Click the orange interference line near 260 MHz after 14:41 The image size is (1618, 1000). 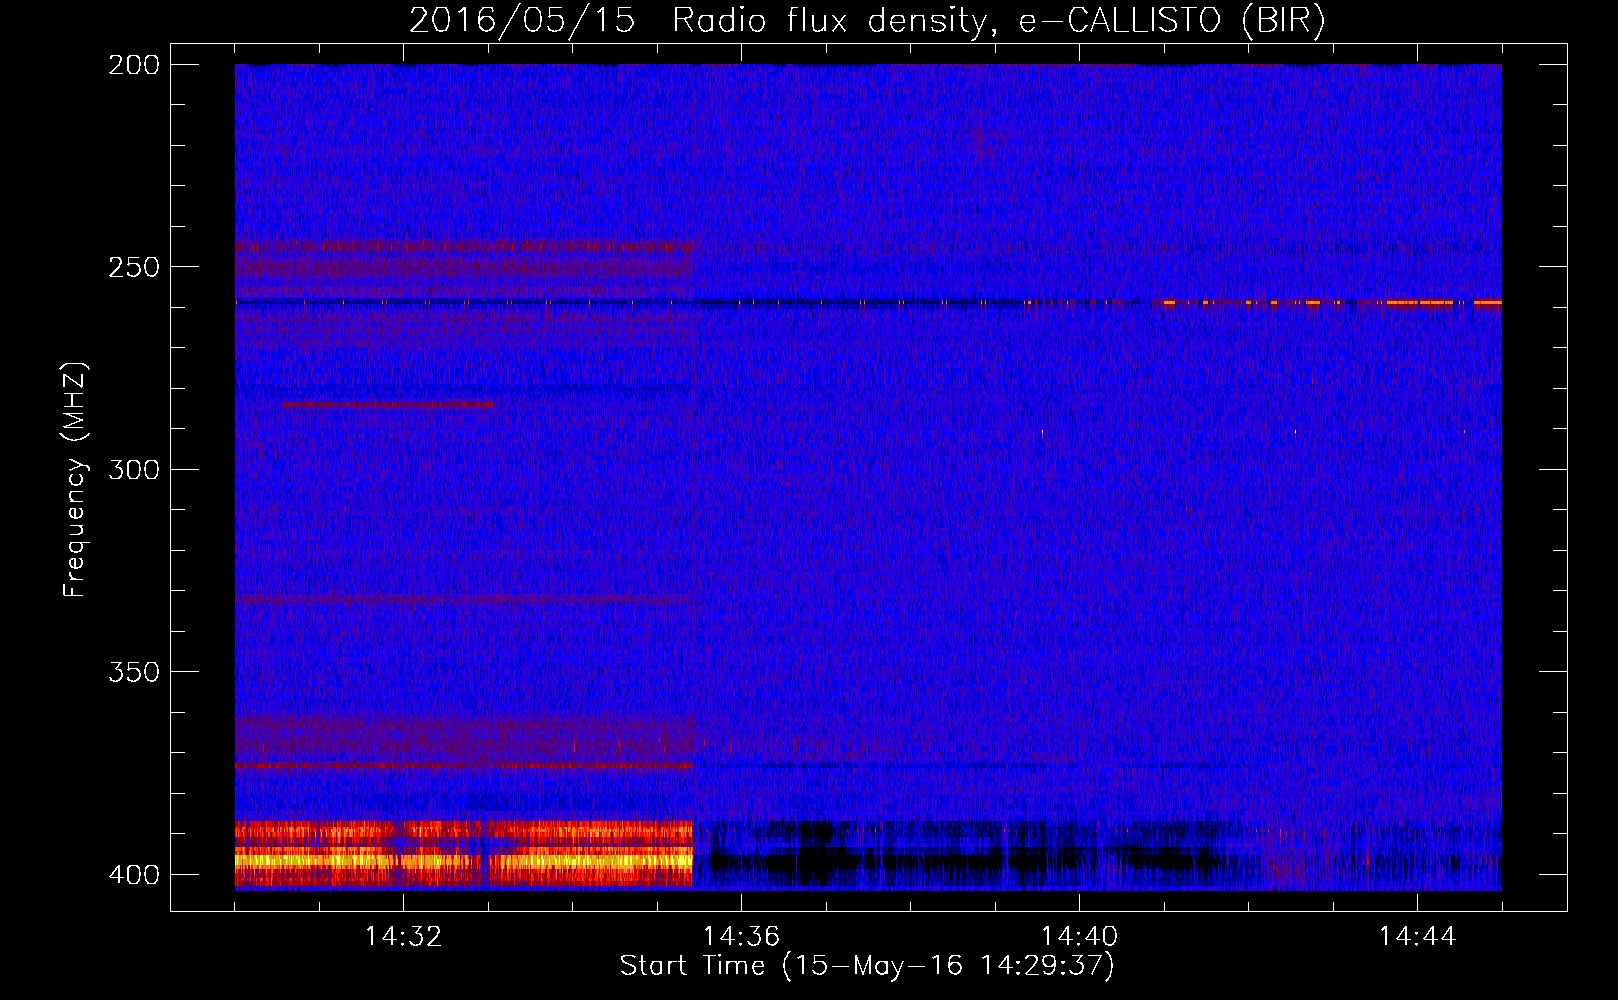tap(1332, 302)
